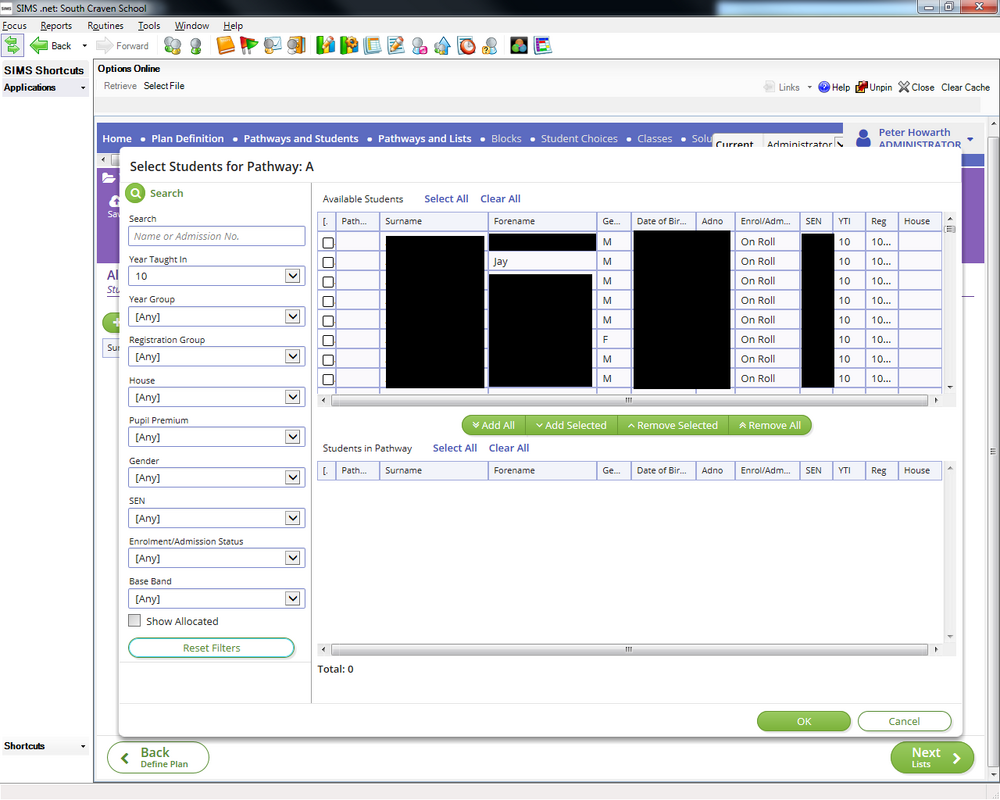
Task: Click the blue Help question icon
Action: [824, 87]
